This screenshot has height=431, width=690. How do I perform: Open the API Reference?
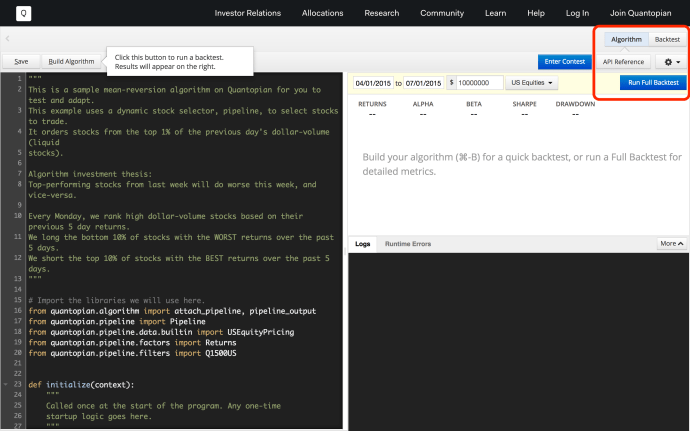623,62
